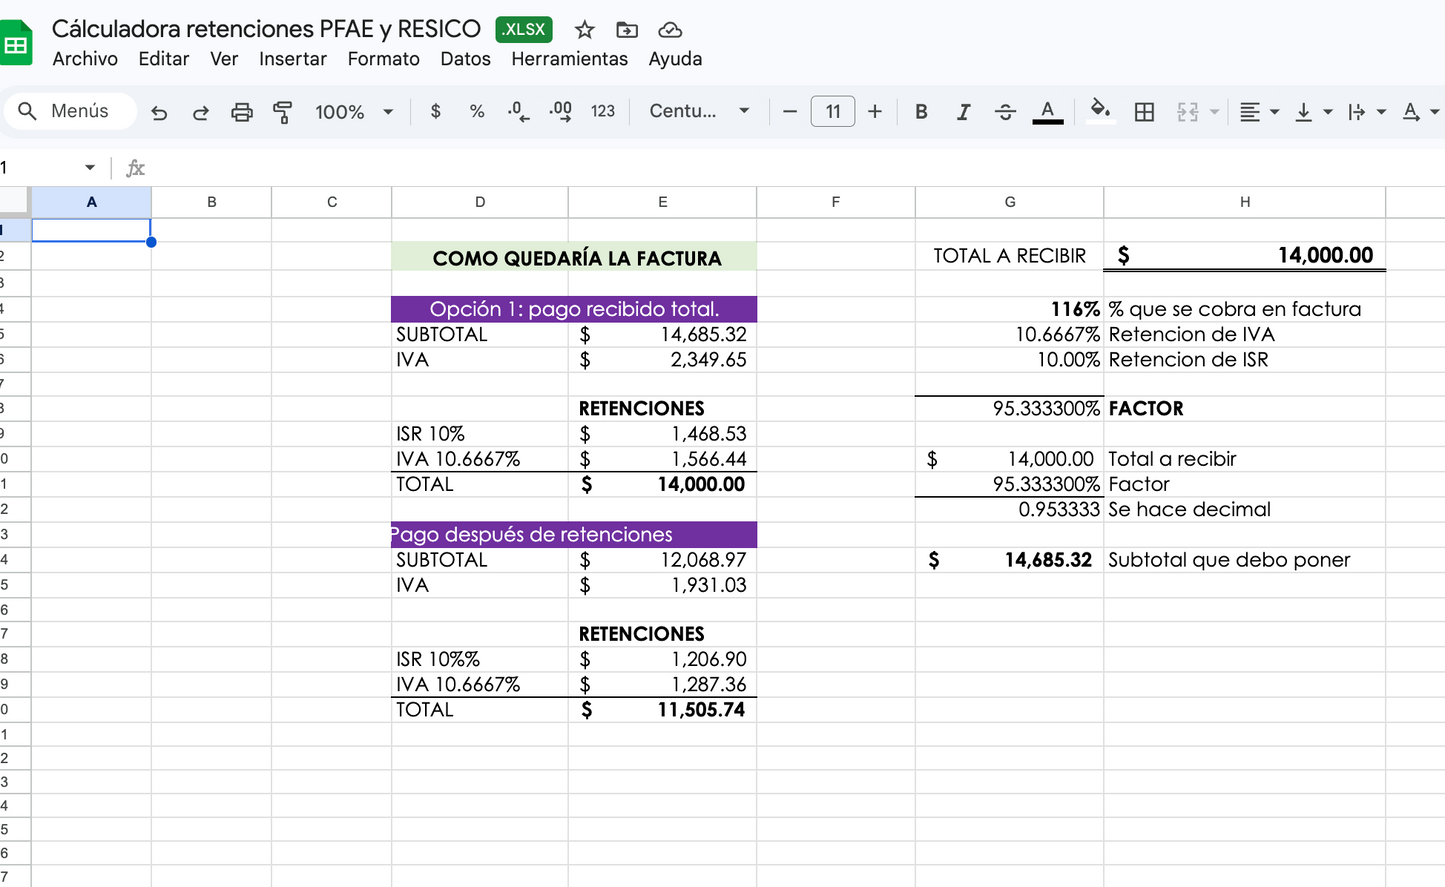
Task: Open horizontal align options
Action: click(1258, 112)
